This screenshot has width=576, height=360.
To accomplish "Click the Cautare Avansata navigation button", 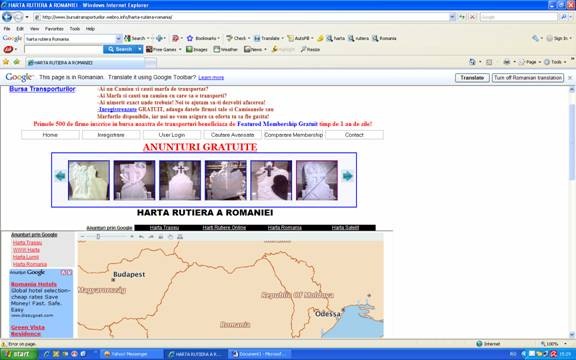I will click(x=233, y=135).
